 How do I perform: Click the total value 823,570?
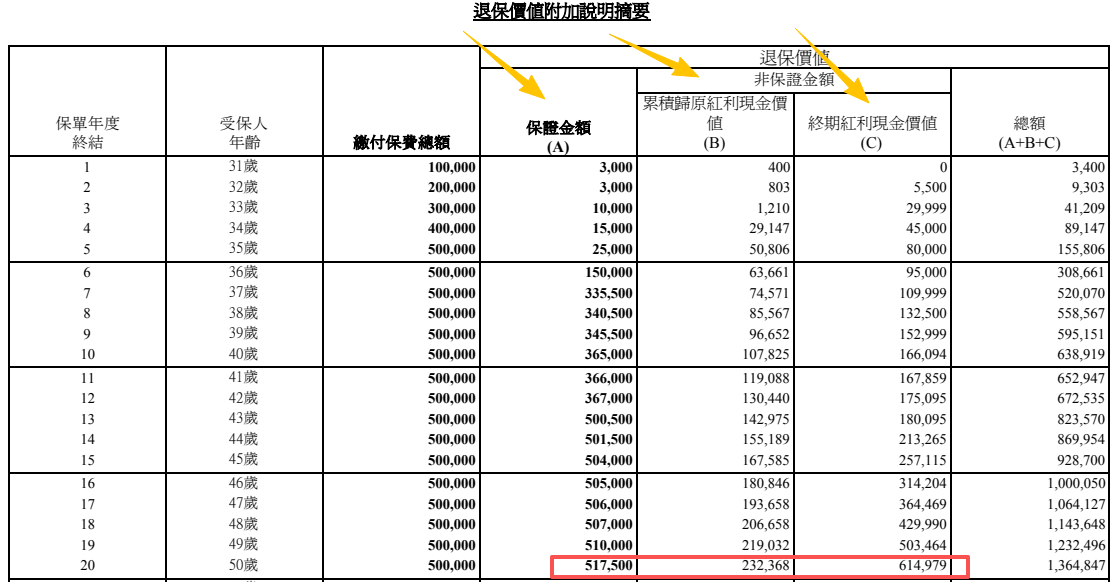[x=1081, y=419]
